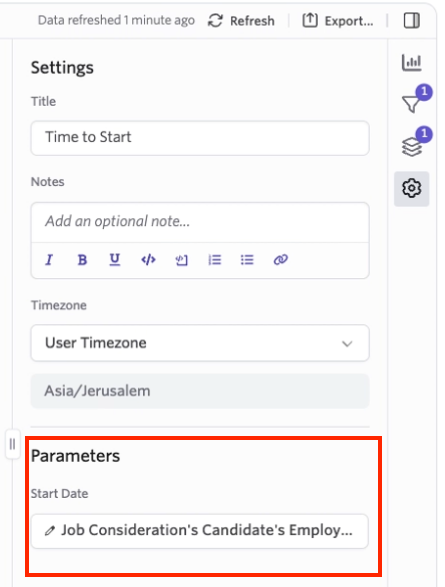Insert a link in Notes
The width and height of the screenshot is (445, 587).
tap(280, 259)
